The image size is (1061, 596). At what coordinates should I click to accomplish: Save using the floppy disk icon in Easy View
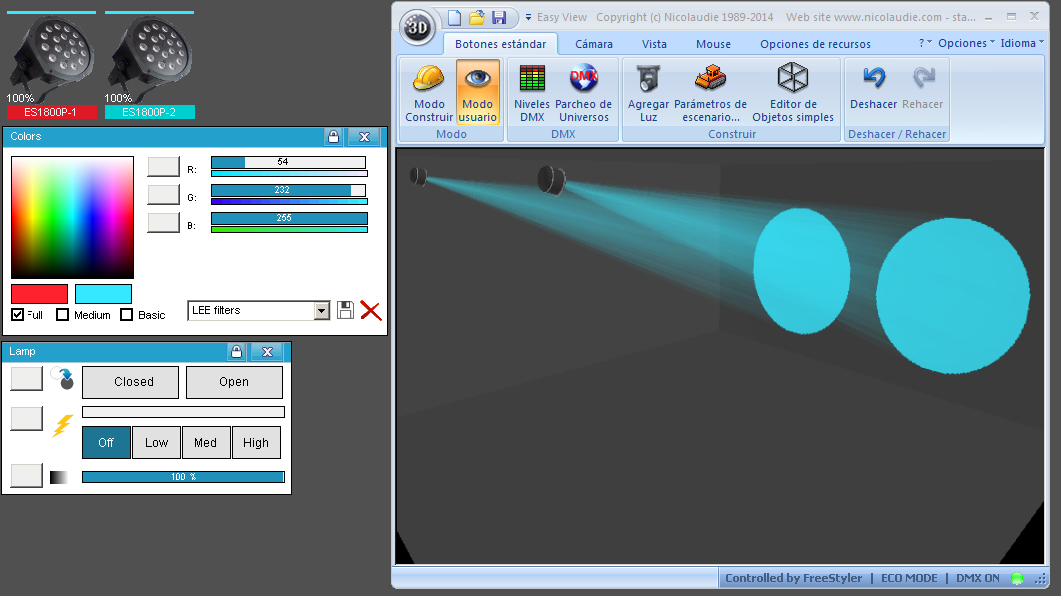(x=499, y=18)
